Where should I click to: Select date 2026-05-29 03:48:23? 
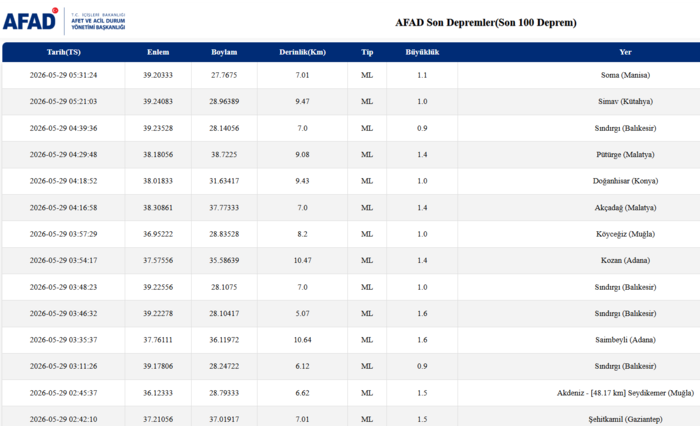tap(63, 287)
